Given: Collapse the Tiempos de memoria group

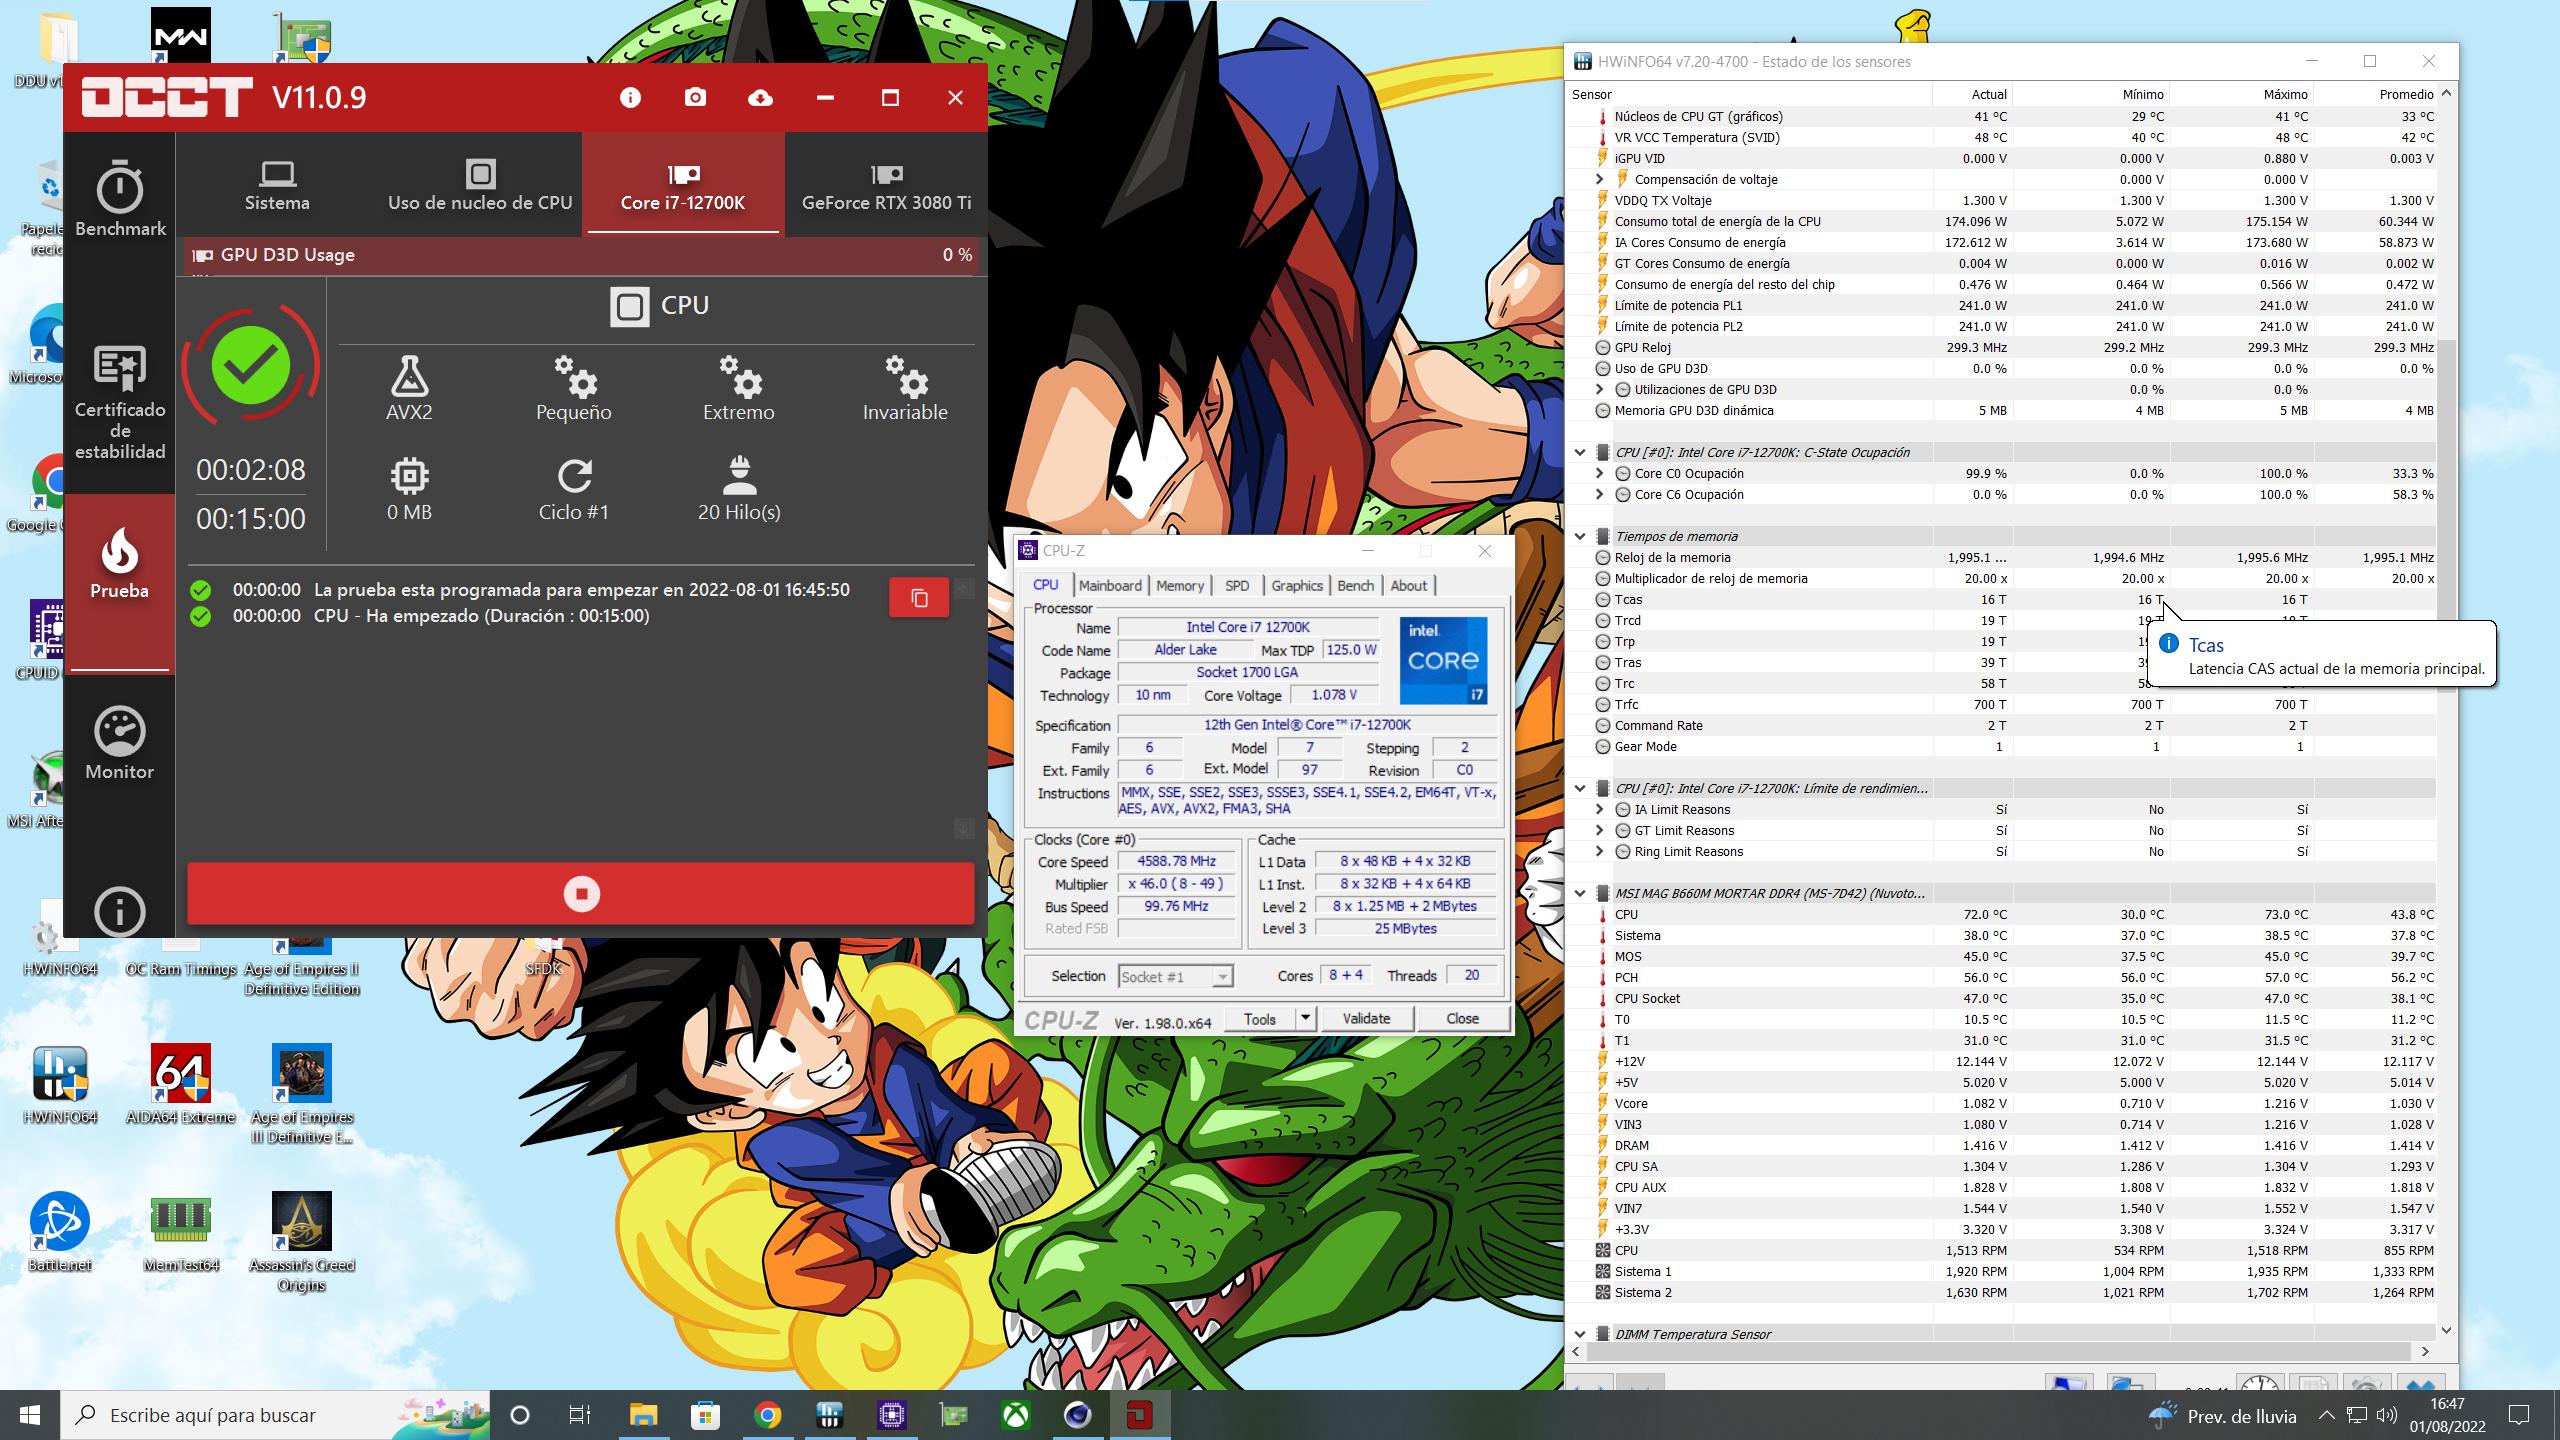Looking at the screenshot, I should tap(1580, 536).
